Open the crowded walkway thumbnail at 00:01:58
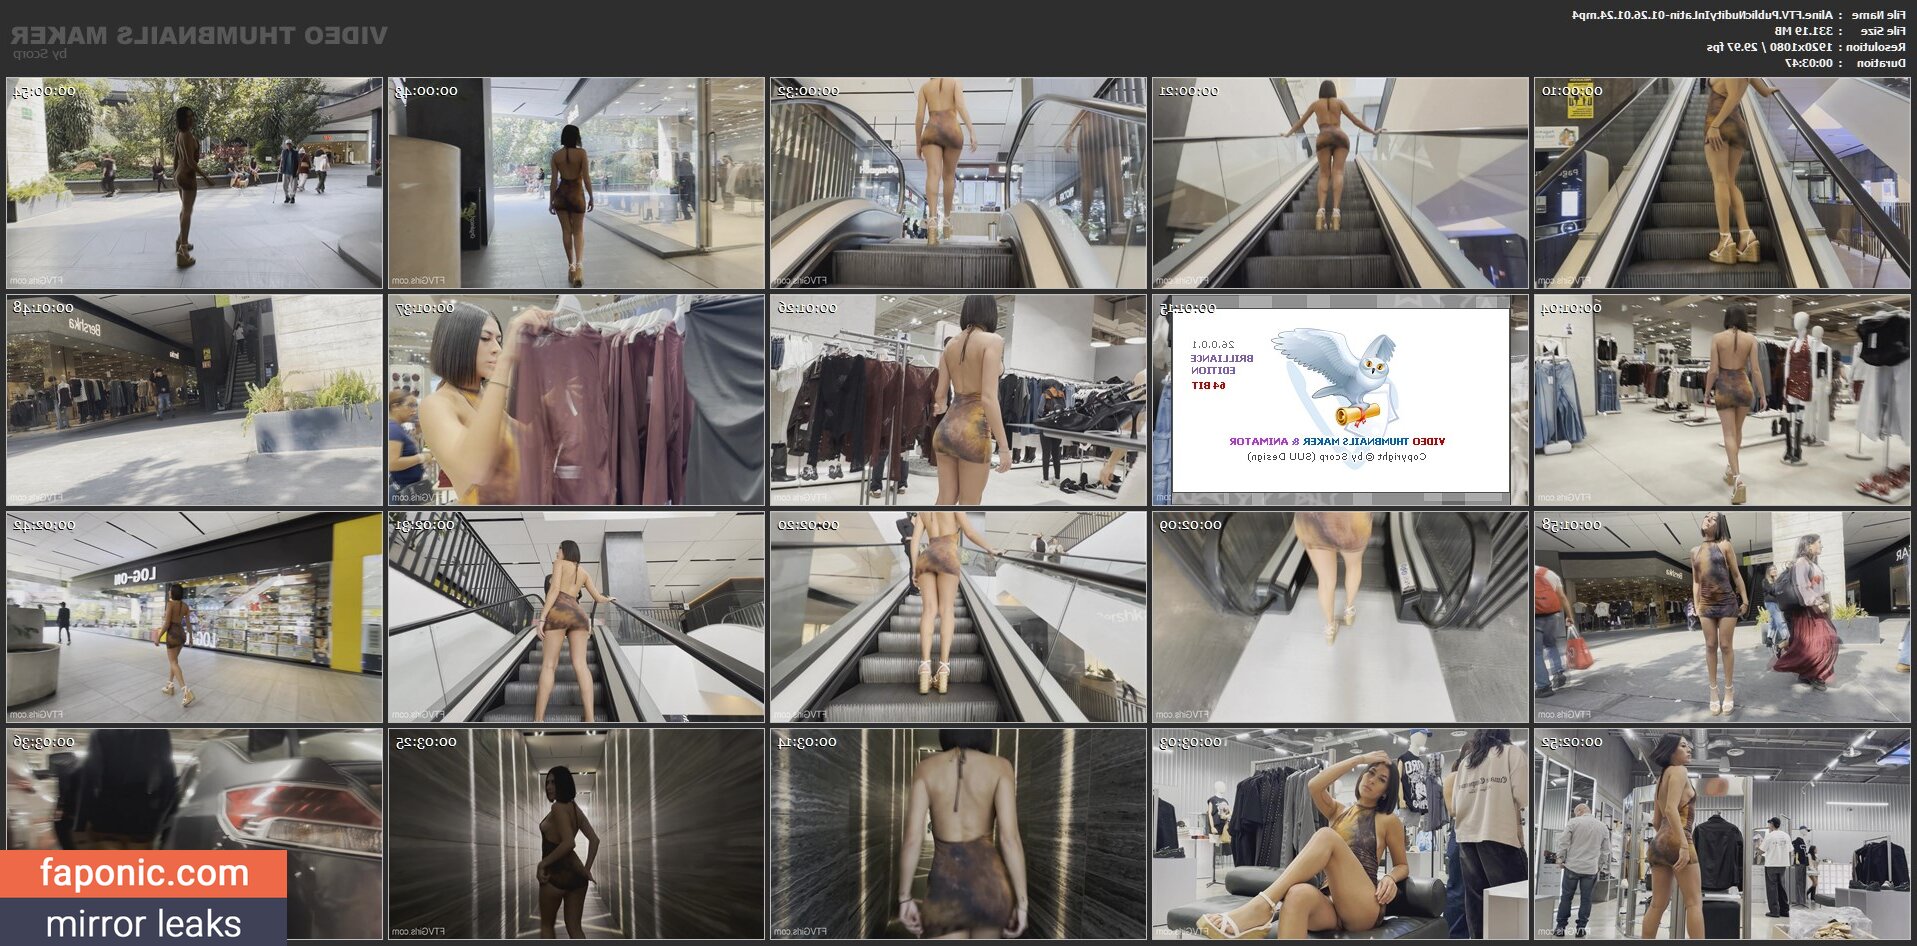1917x946 pixels. click(1721, 617)
